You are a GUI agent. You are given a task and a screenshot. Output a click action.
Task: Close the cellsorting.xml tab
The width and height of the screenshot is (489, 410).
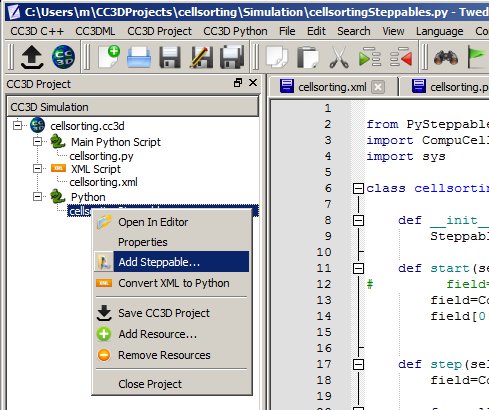378,87
